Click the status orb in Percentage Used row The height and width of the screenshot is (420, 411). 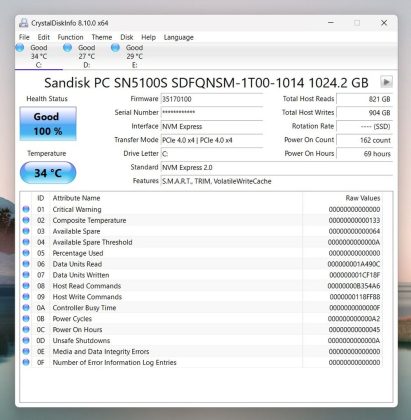(26, 253)
